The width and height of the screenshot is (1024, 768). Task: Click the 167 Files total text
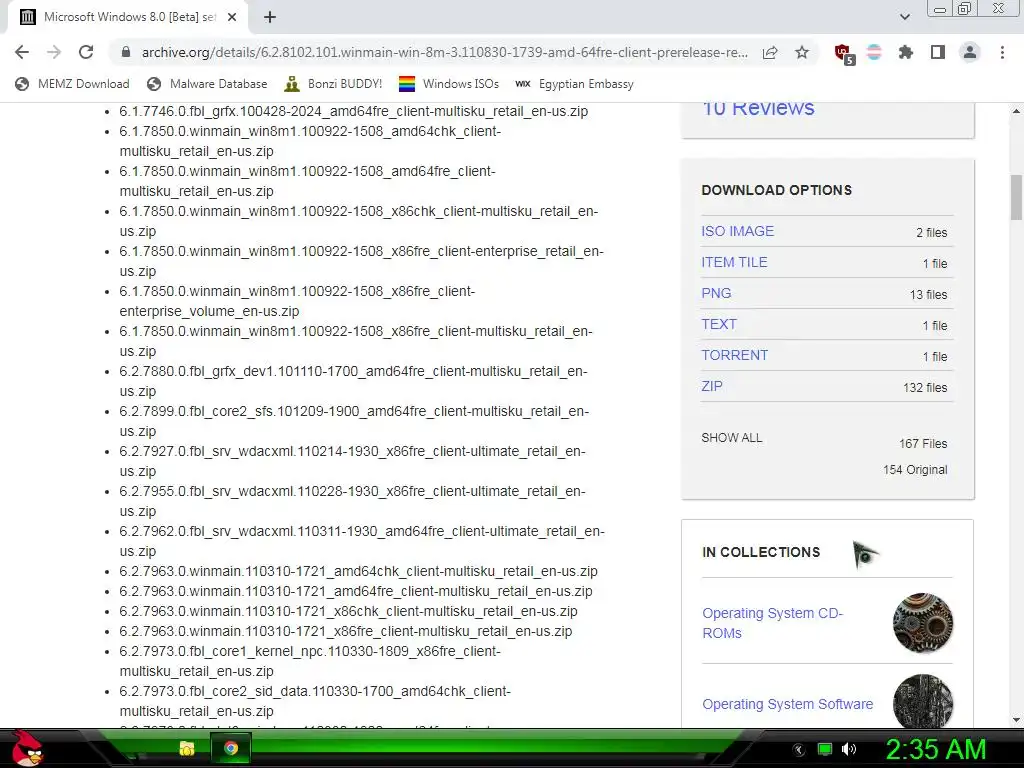coord(923,443)
